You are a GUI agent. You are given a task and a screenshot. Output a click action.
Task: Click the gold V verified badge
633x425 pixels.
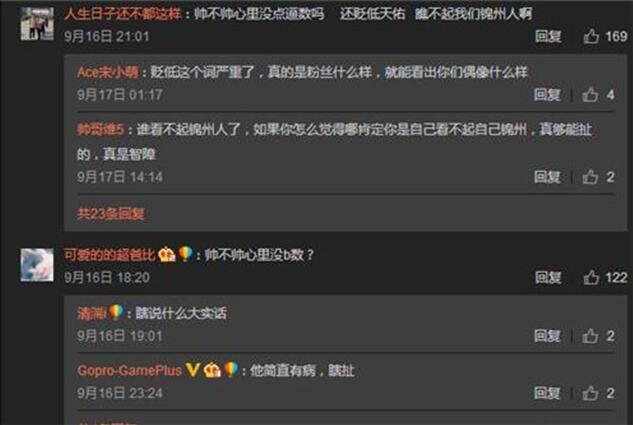click(x=193, y=370)
